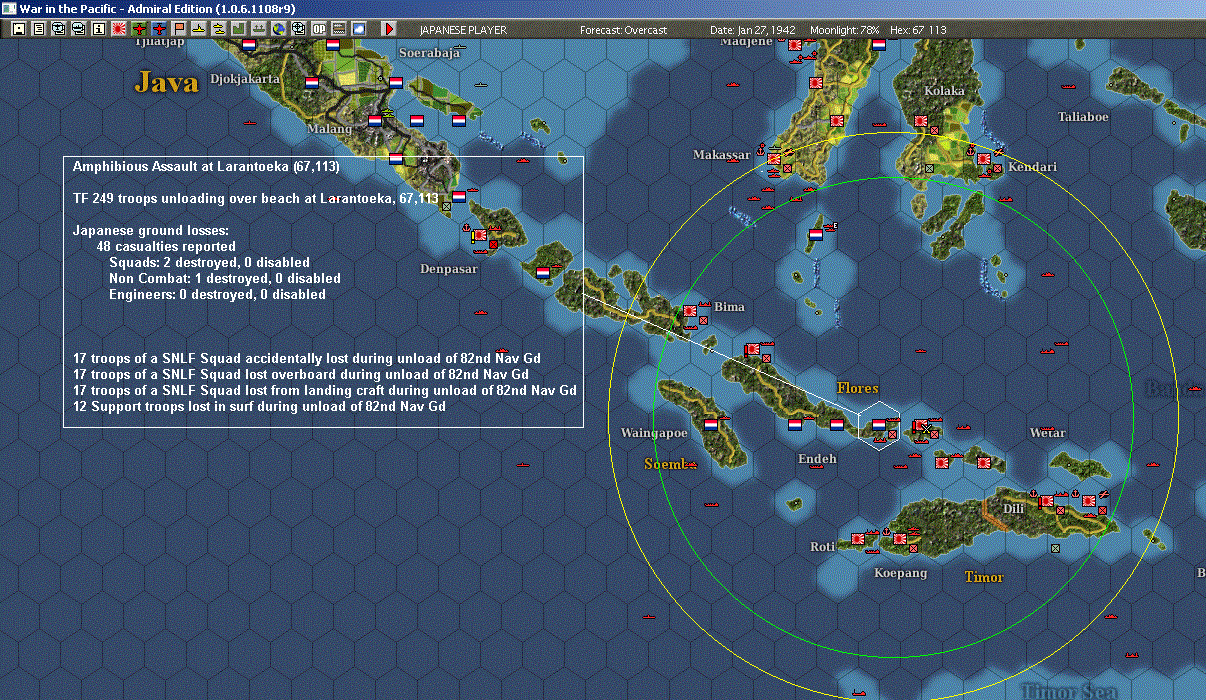1206x700 pixels.
Task: Open the save game disk icon
Action: click(18, 29)
